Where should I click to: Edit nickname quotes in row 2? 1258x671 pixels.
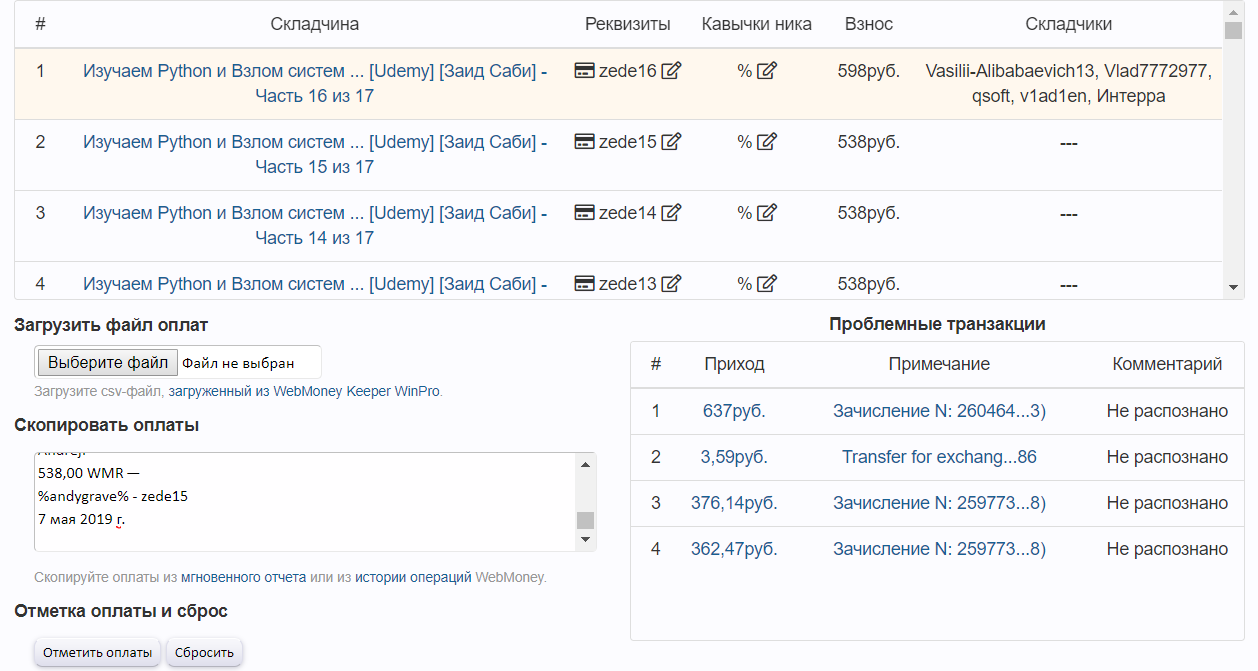tap(767, 142)
